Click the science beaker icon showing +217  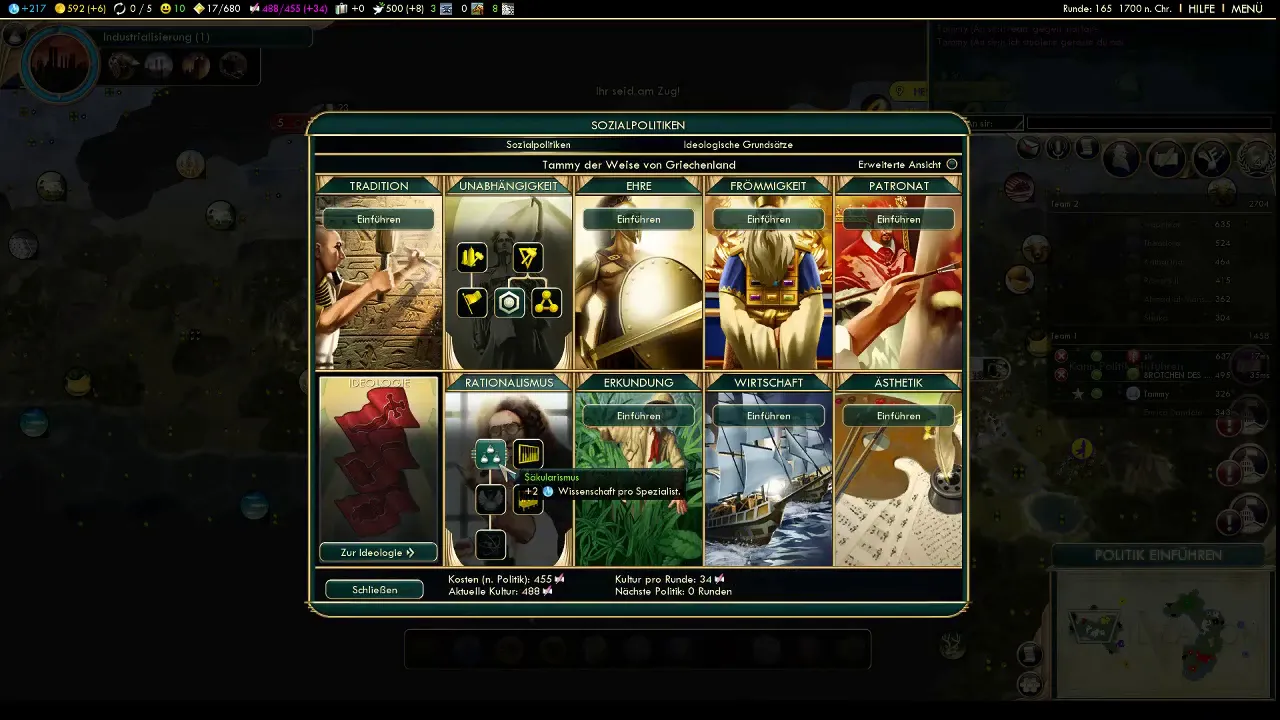[x=14, y=9]
